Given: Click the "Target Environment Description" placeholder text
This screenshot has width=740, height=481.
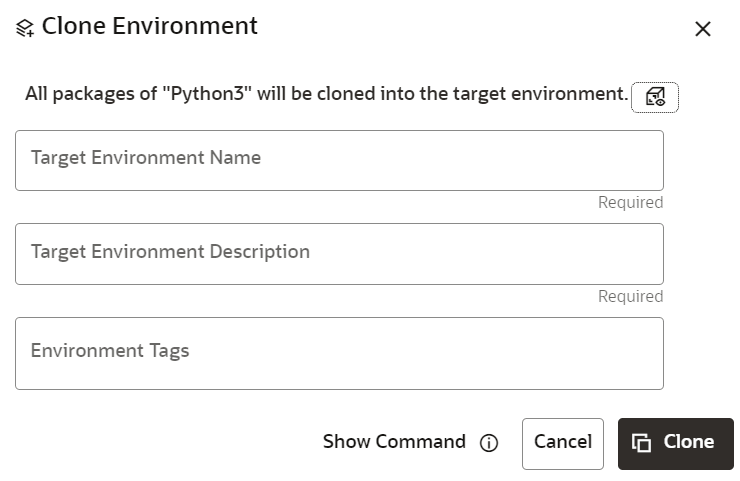Looking at the screenshot, I should coord(170,252).
